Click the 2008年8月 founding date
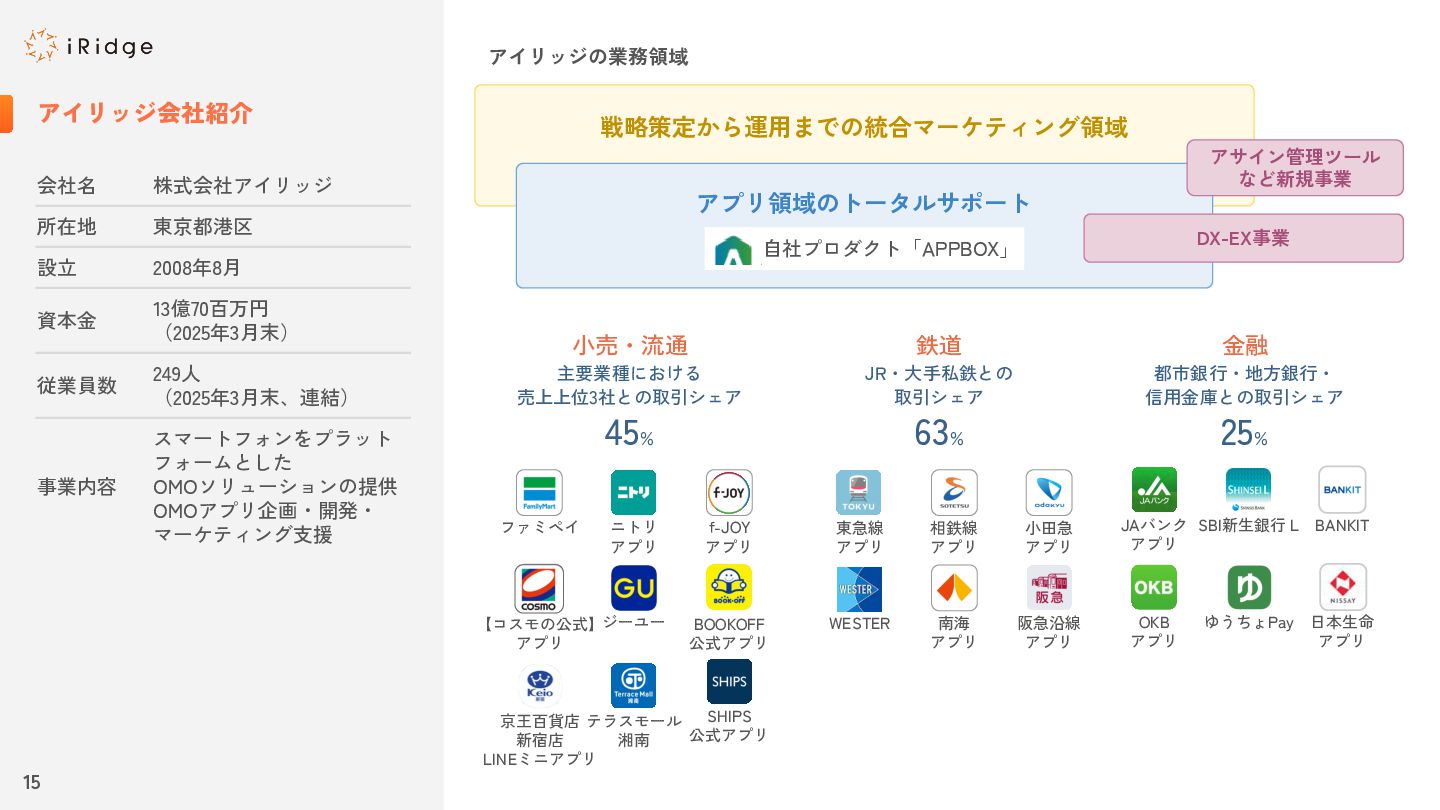This screenshot has height=810, width=1440. [197, 268]
